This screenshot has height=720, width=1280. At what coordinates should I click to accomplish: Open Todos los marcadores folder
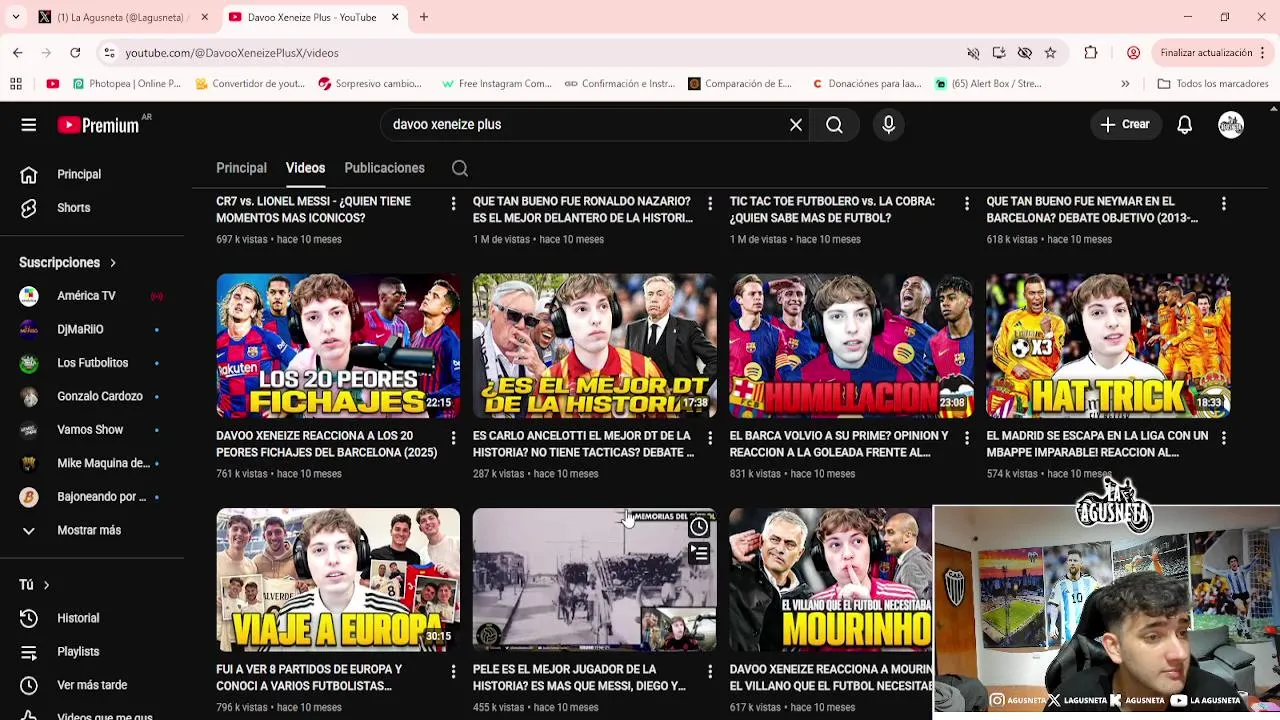tap(1212, 84)
